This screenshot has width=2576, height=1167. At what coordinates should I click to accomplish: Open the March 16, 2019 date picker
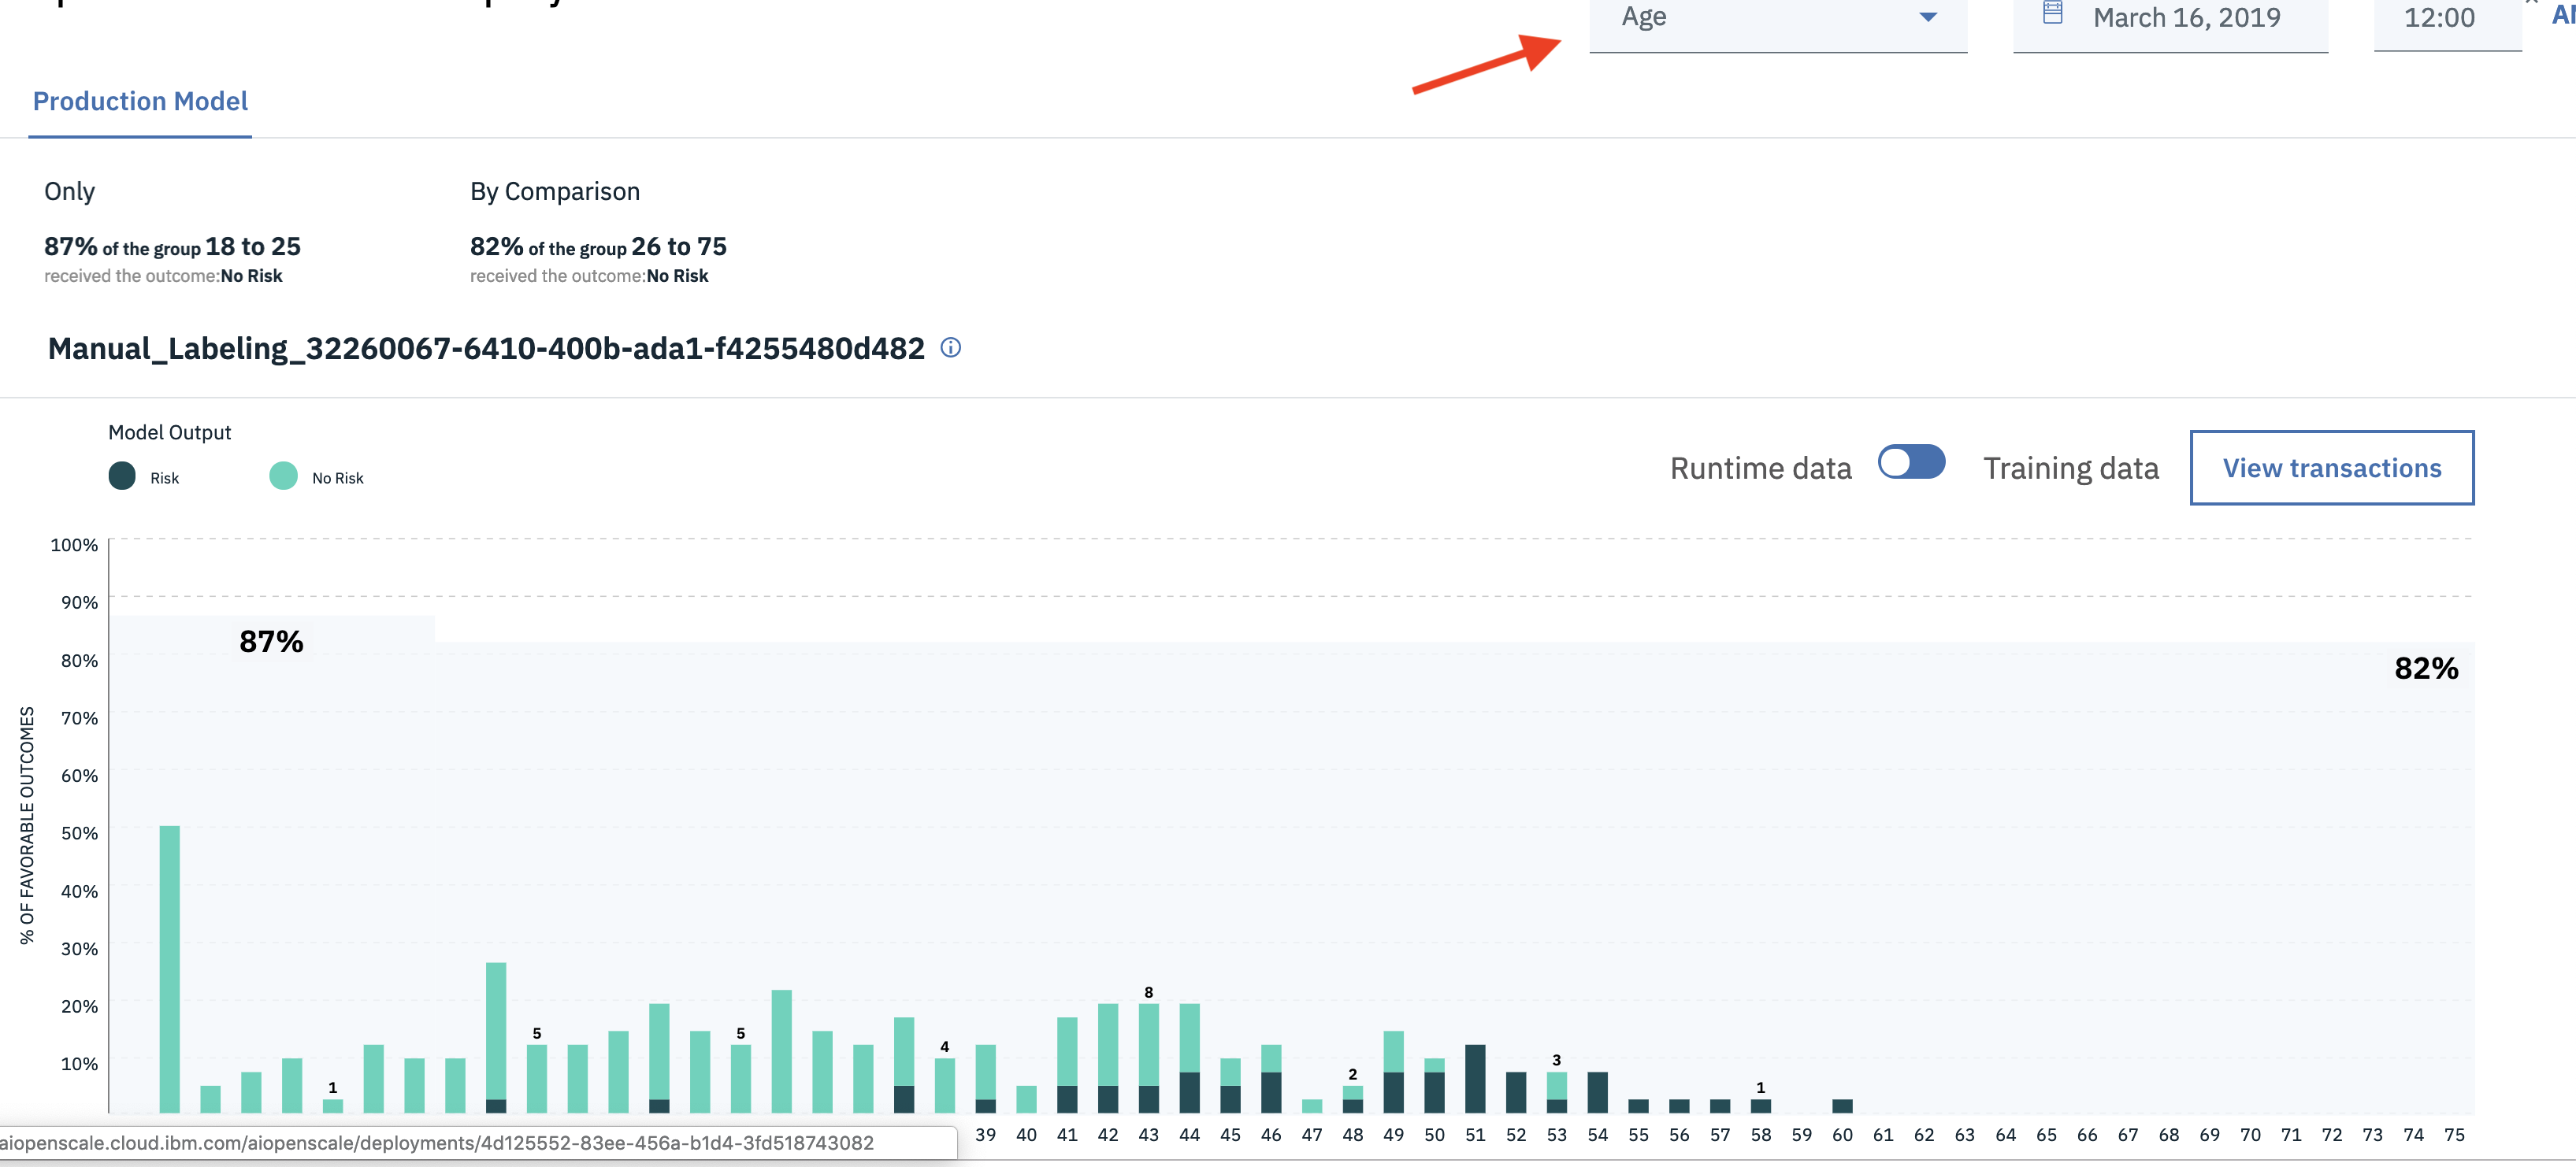pyautogui.click(x=2186, y=18)
